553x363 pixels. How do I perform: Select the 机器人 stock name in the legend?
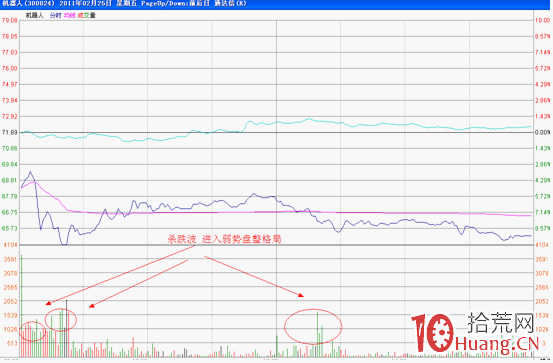(x=34, y=15)
